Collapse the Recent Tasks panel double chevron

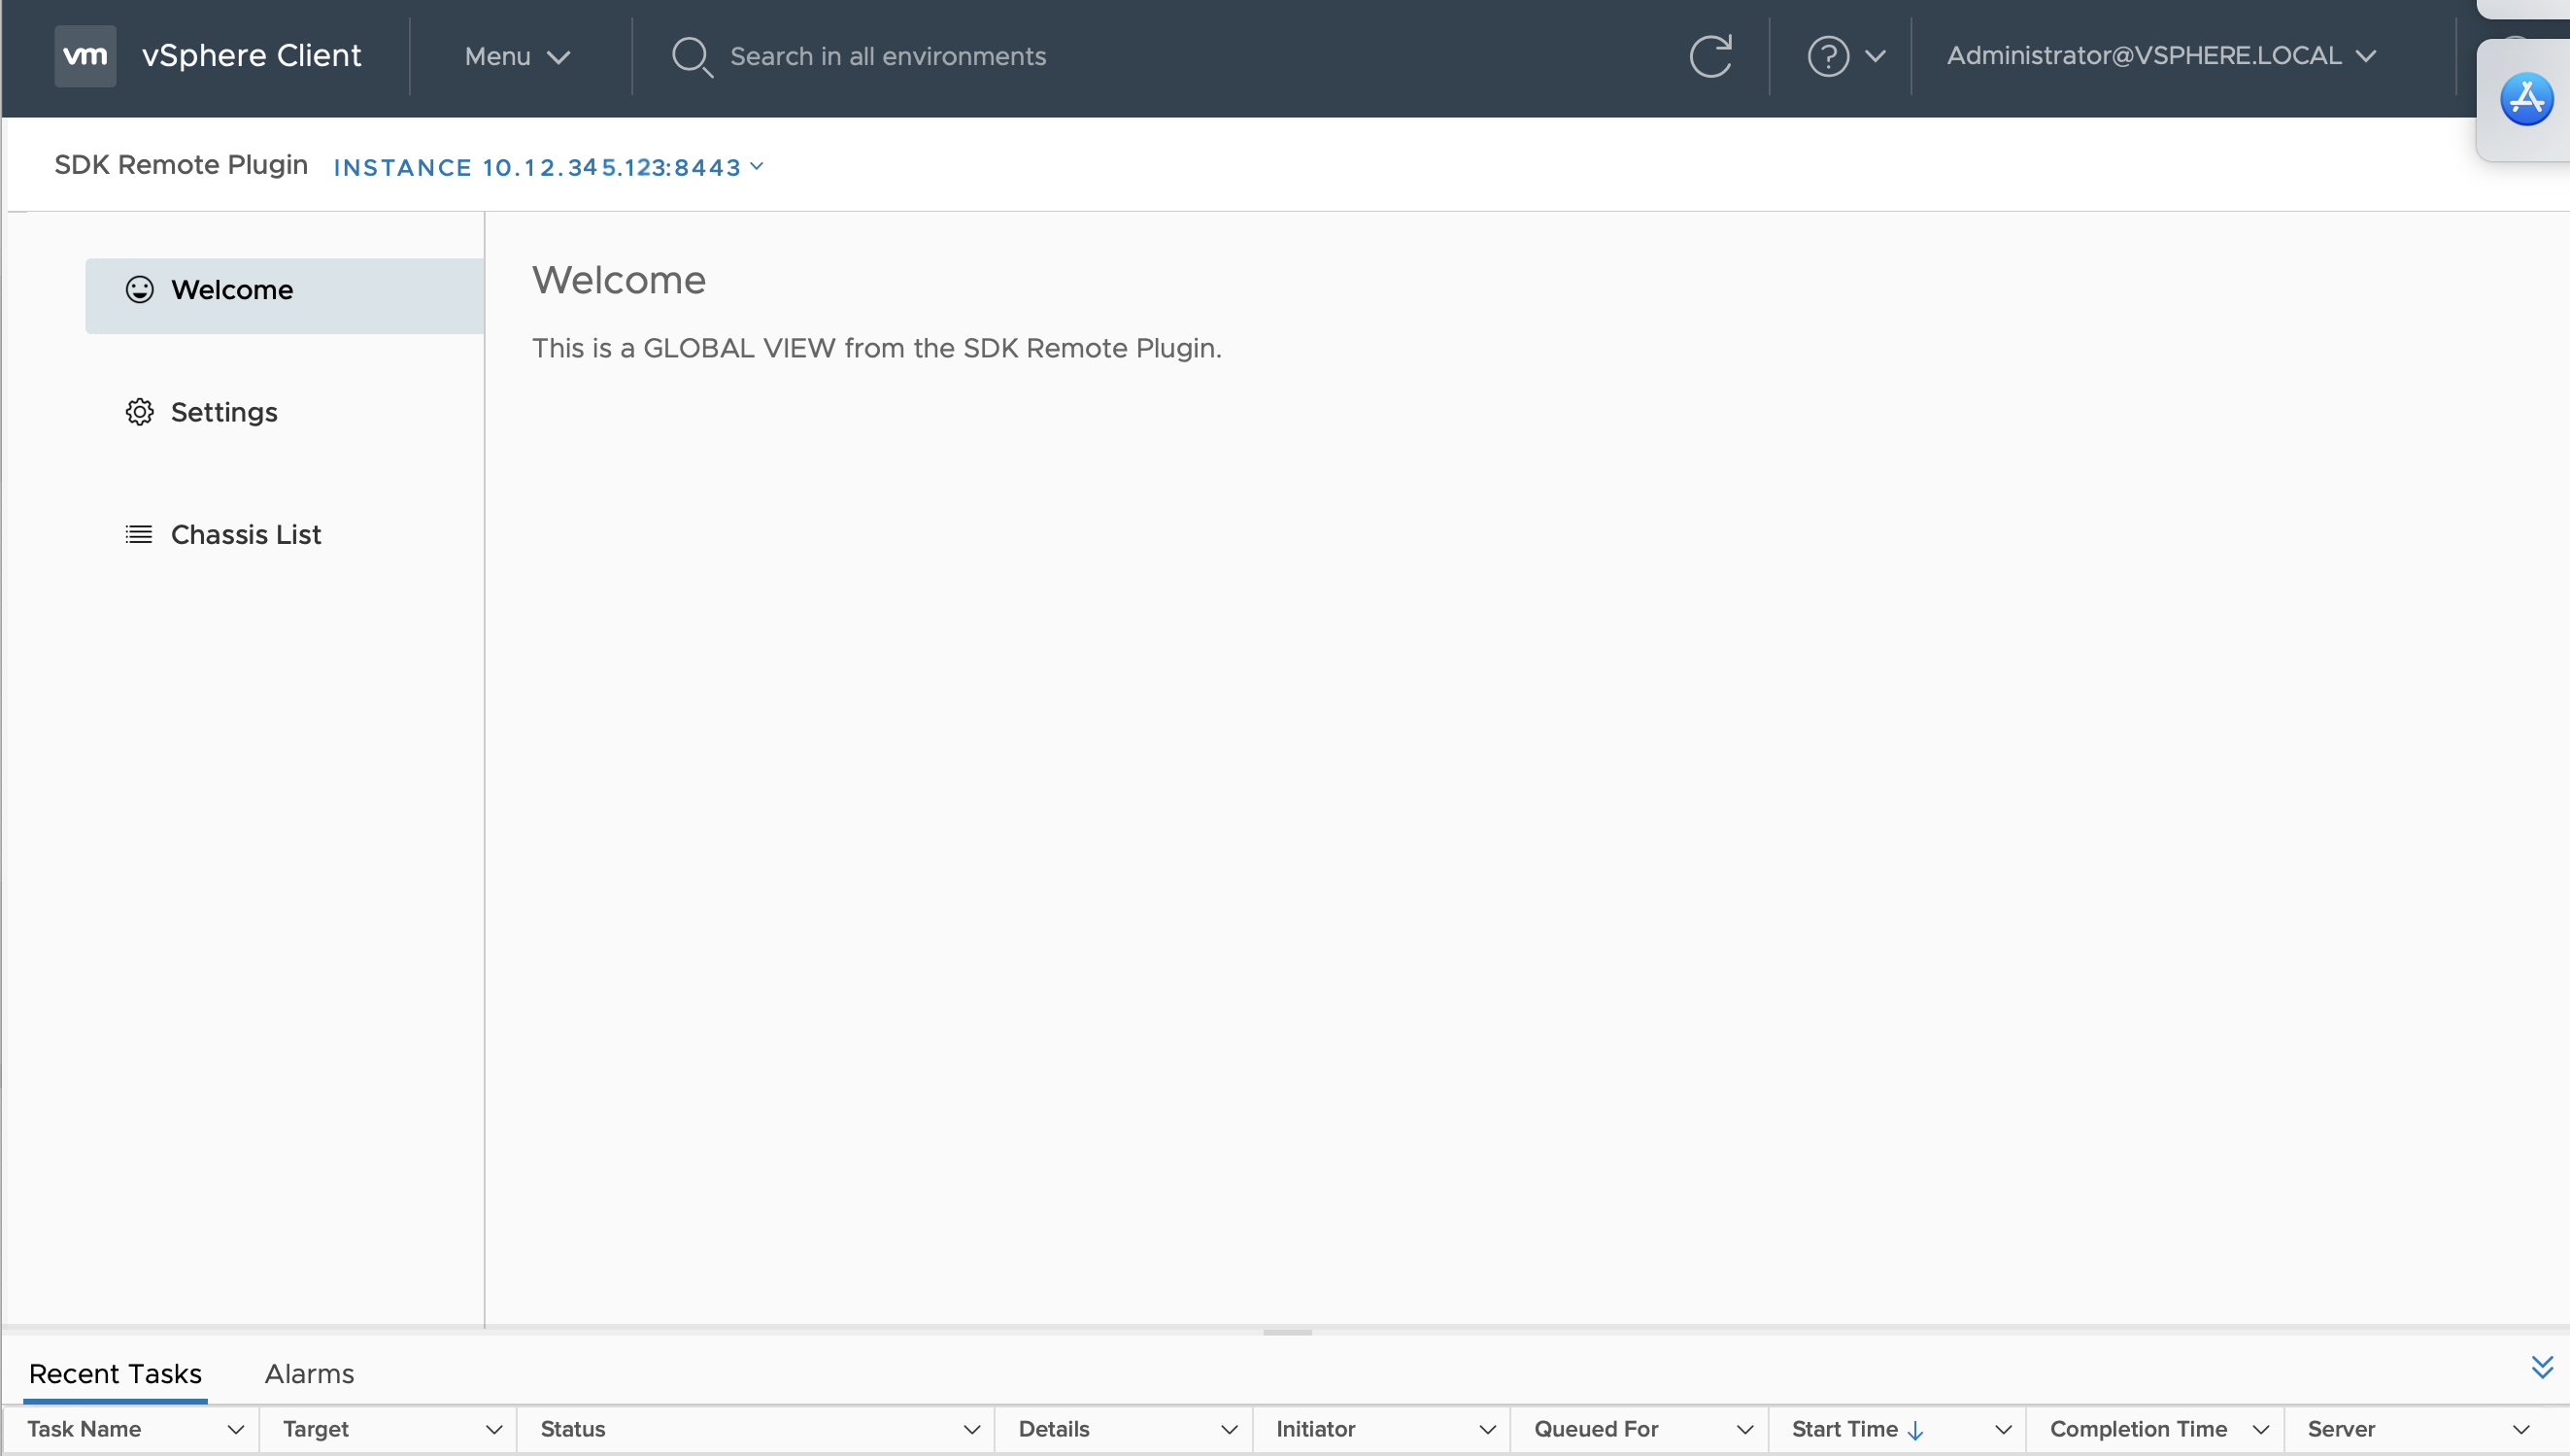tap(2542, 1367)
